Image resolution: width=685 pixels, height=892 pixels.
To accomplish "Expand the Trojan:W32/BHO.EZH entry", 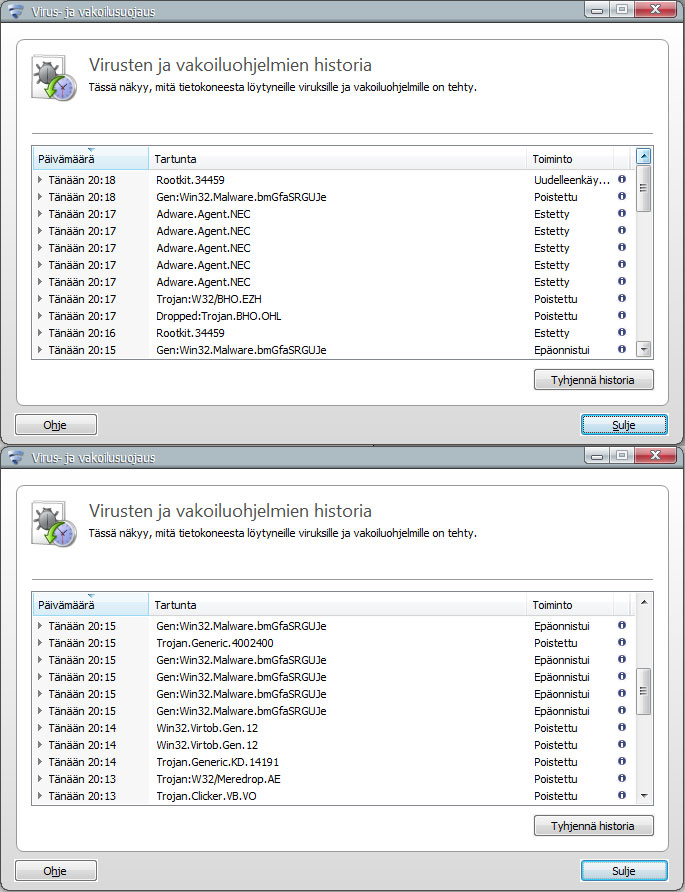I will point(40,299).
